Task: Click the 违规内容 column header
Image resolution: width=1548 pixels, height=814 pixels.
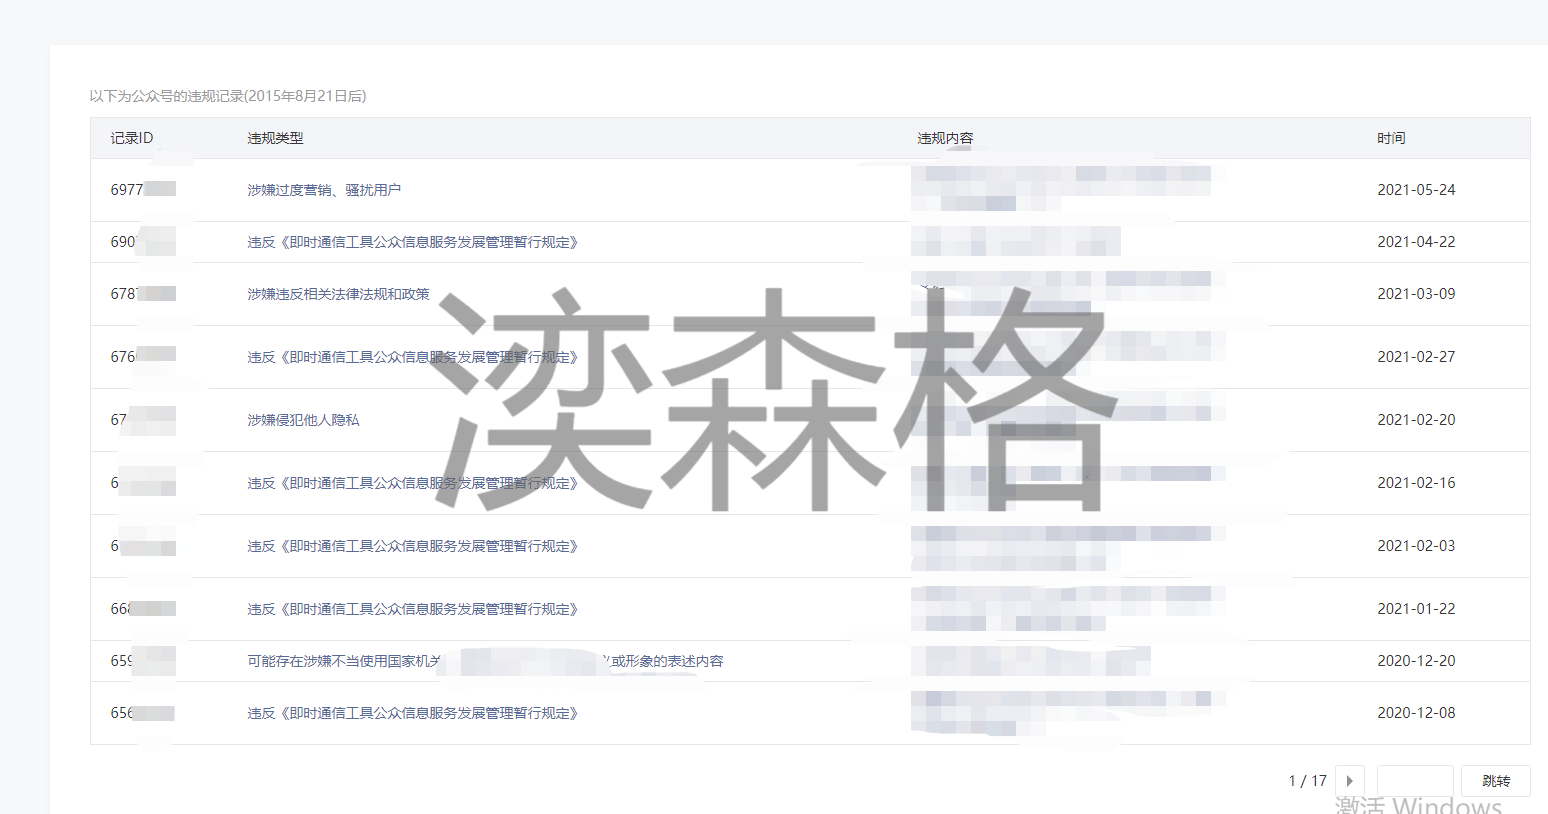Action: (945, 138)
